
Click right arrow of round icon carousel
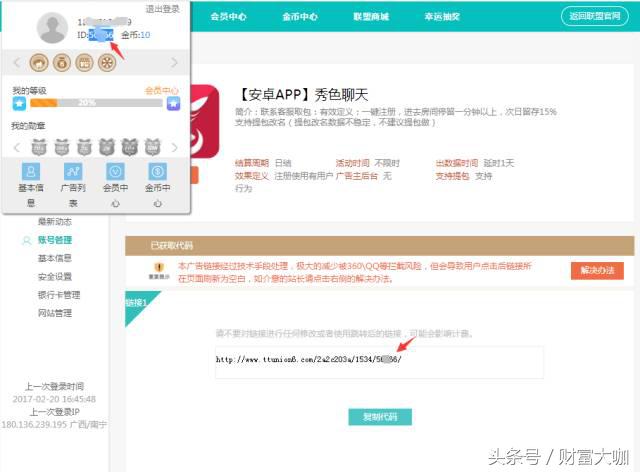tap(174, 62)
